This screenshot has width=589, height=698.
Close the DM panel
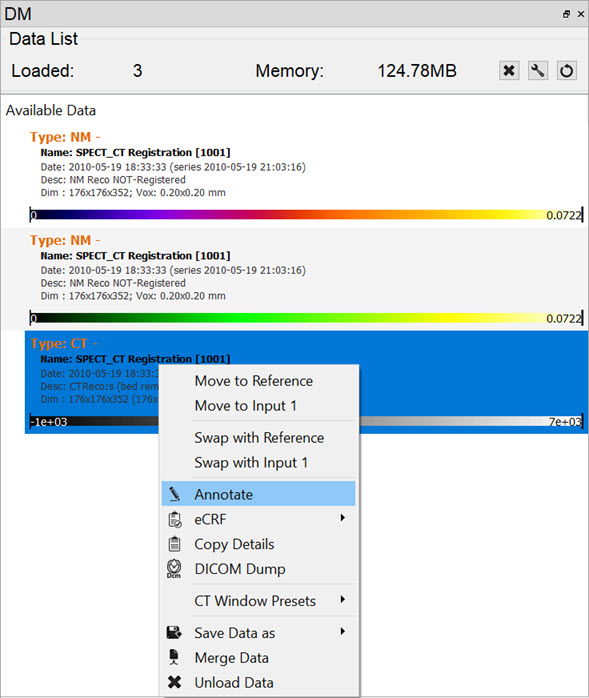(x=581, y=14)
